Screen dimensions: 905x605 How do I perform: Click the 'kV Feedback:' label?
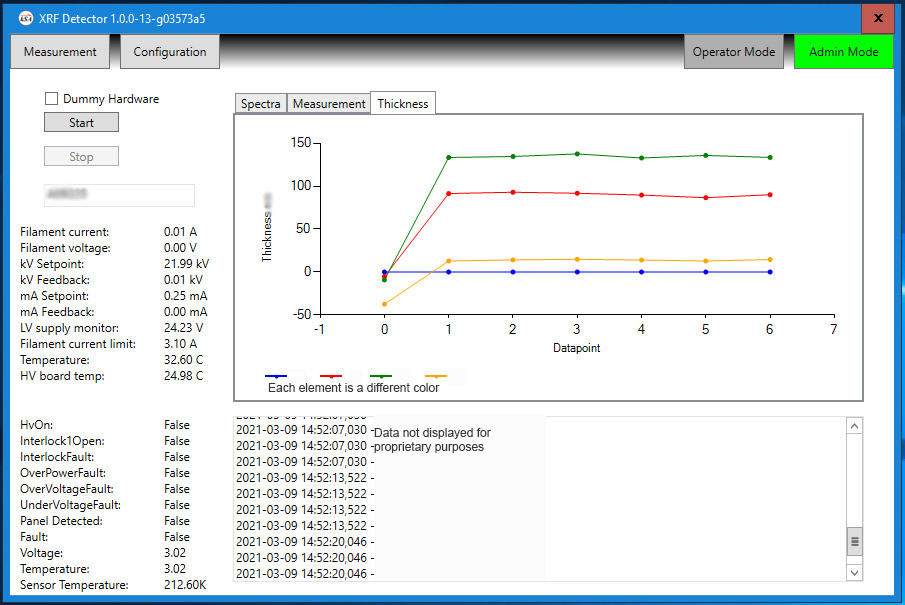(55, 280)
